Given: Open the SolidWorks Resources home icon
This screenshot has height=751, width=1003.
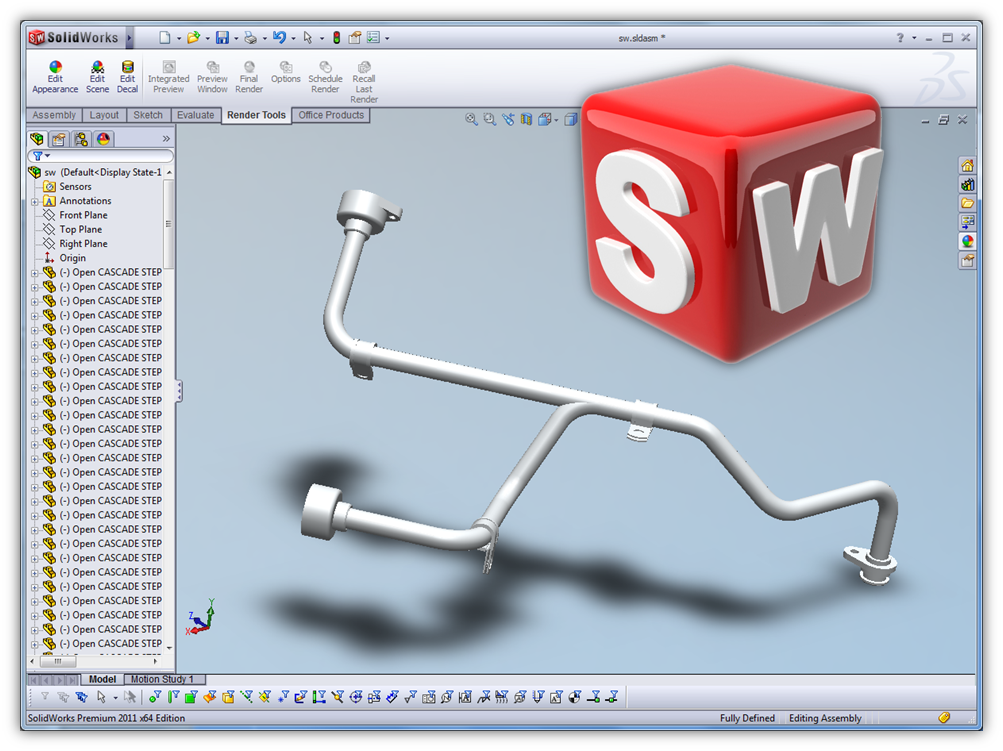Looking at the screenshot, I should coord(967,166).
